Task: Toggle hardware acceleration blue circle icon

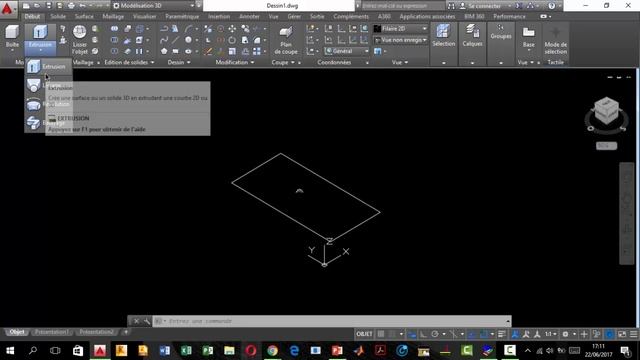Action: tap(609, 334)
